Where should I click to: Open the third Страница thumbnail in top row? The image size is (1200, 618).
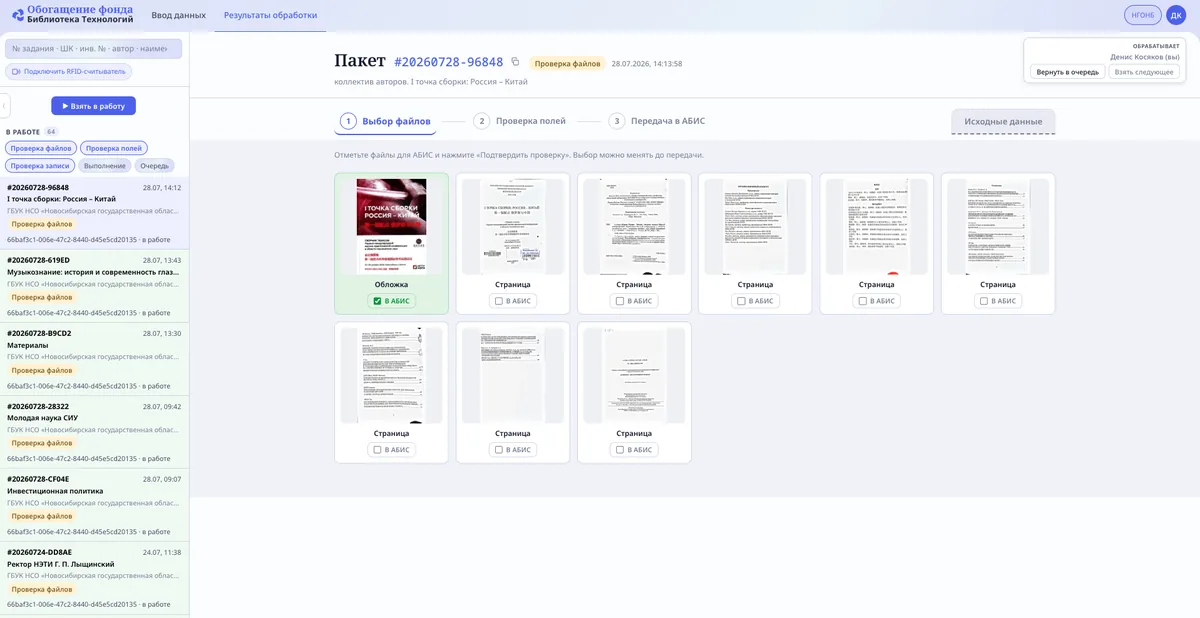pos(755,226)
